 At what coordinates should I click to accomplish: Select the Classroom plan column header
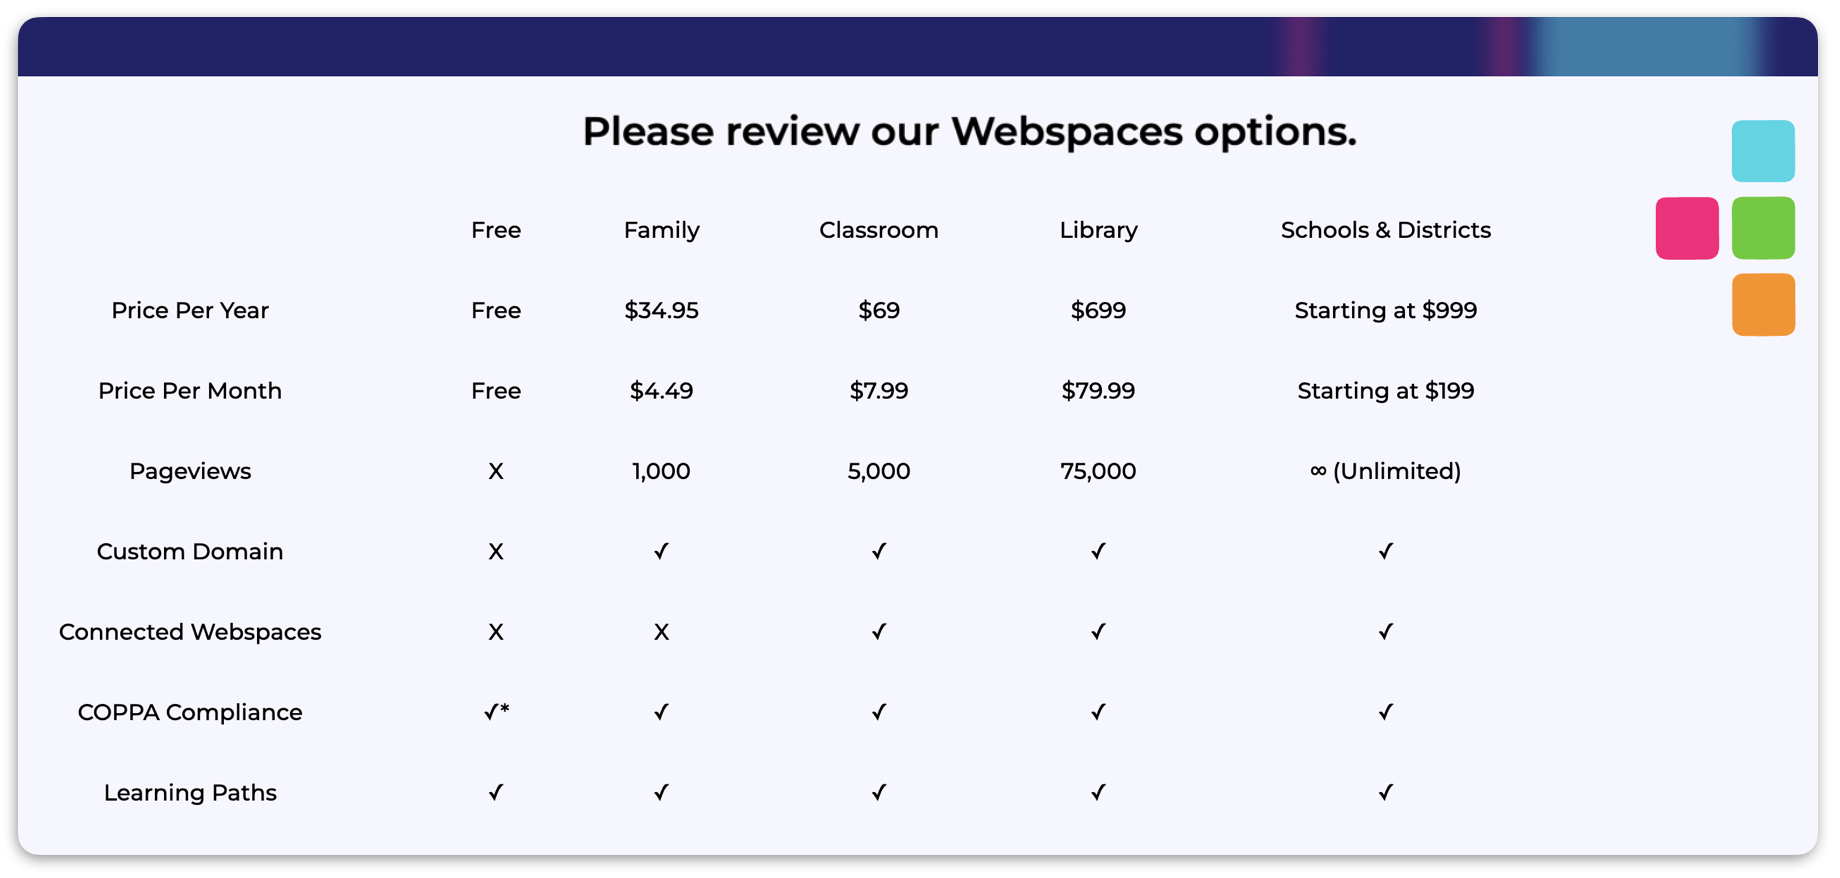[x=878, y=230]
